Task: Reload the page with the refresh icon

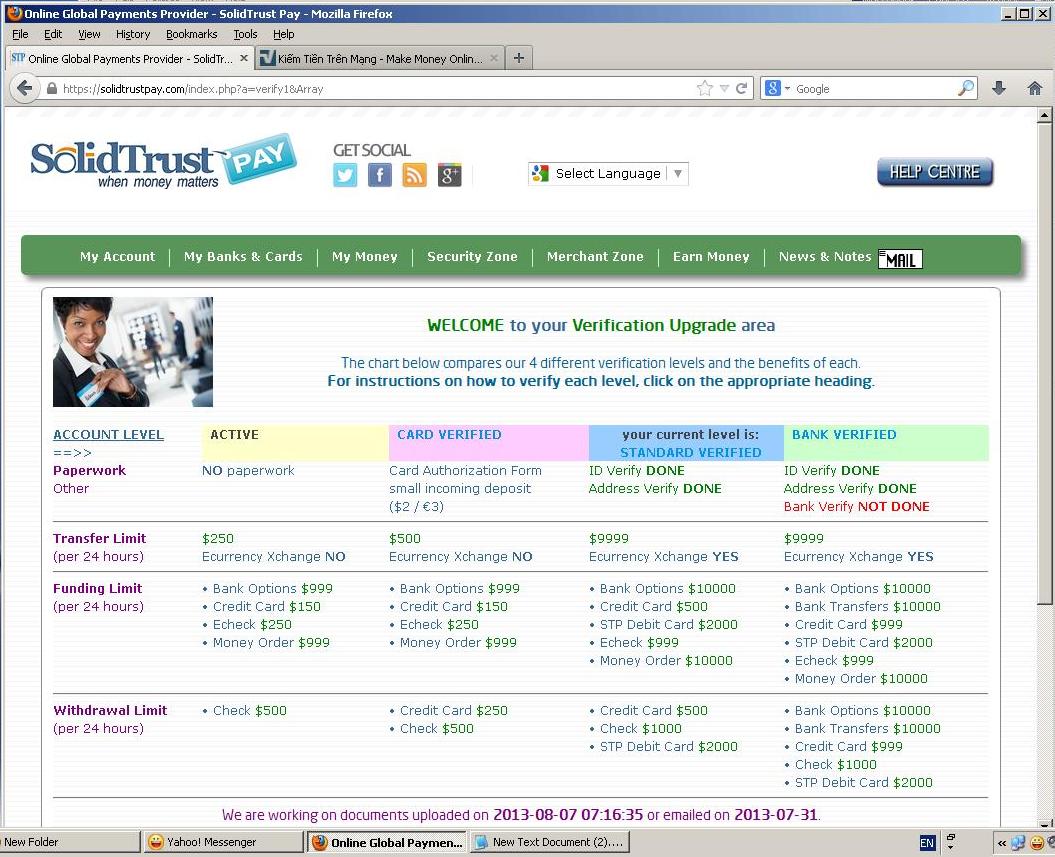Action: pyautogui.click(x=741, y=88)
